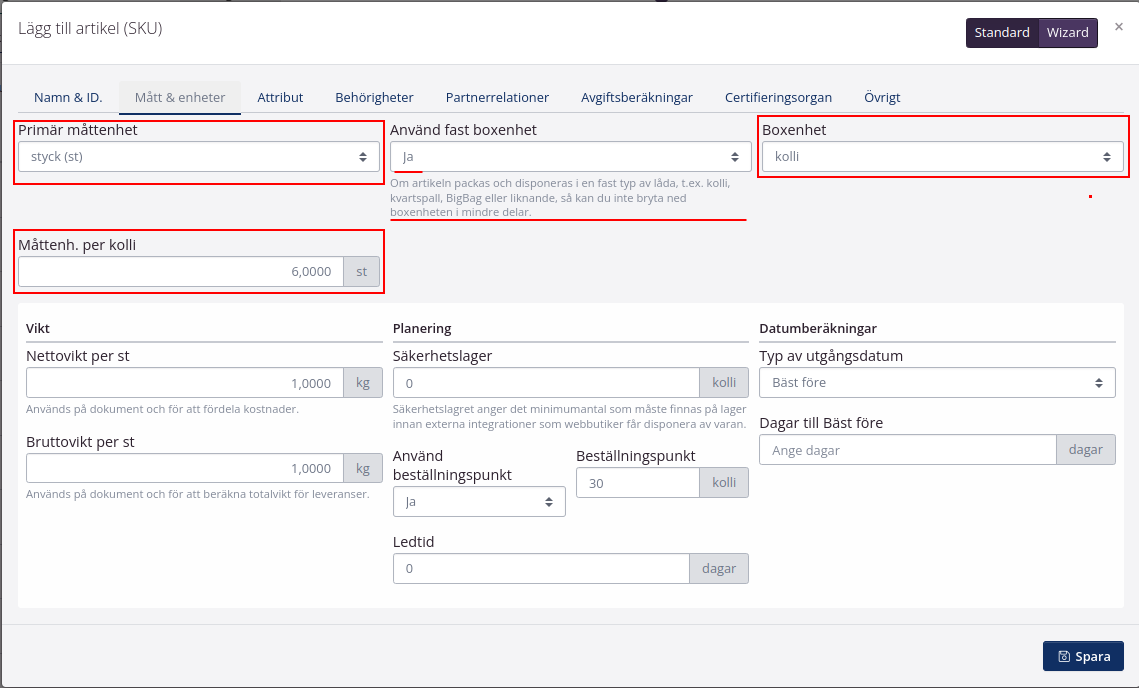Switch to the Certifieringsorgan tab
1139x688 pixels.
[x=778, y=98]
